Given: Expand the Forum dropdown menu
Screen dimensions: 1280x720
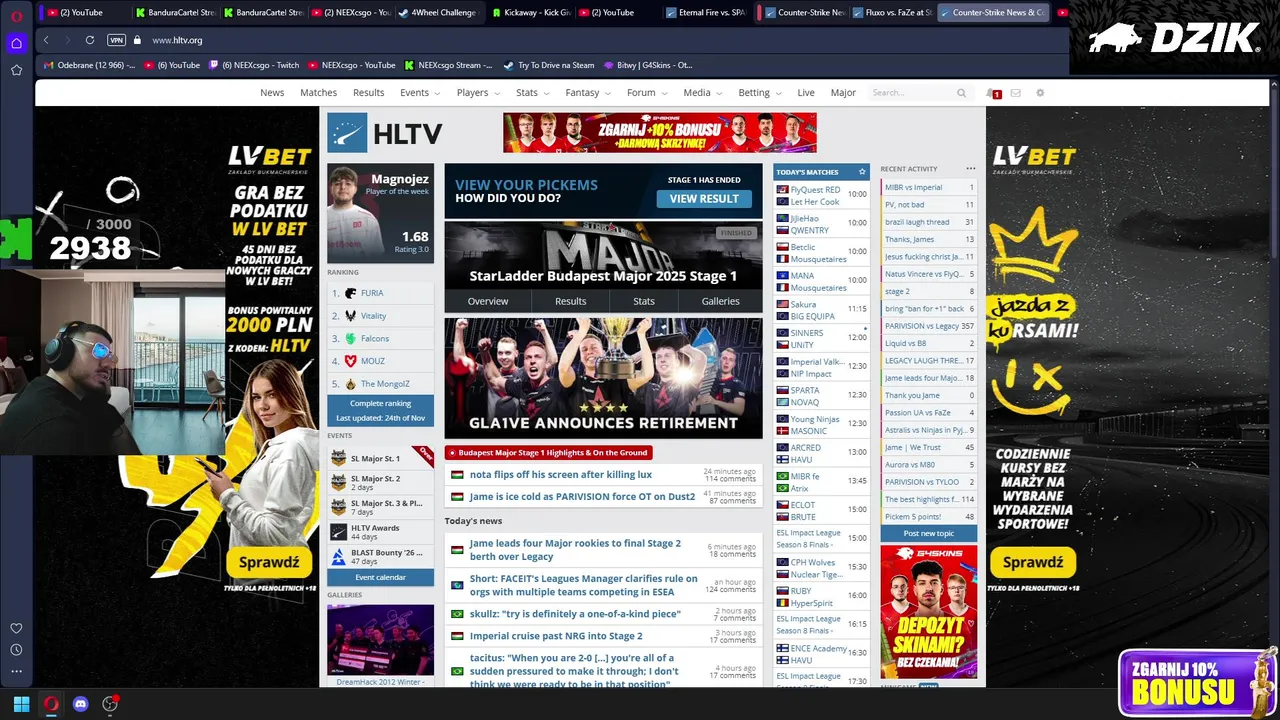Looking at the screenshot, I should 647,93.
